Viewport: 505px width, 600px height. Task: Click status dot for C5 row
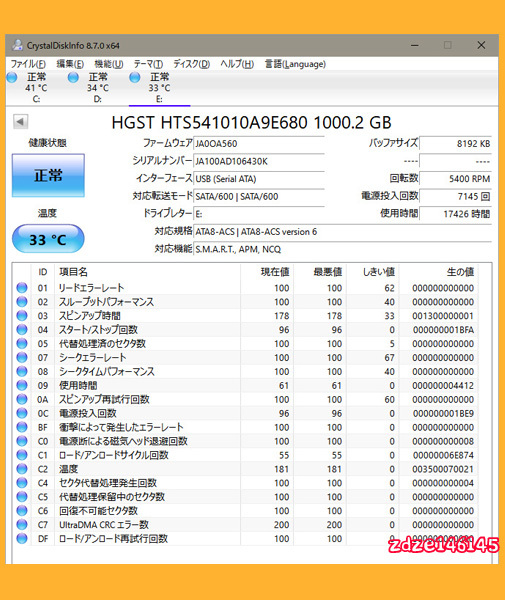(22, 497)
